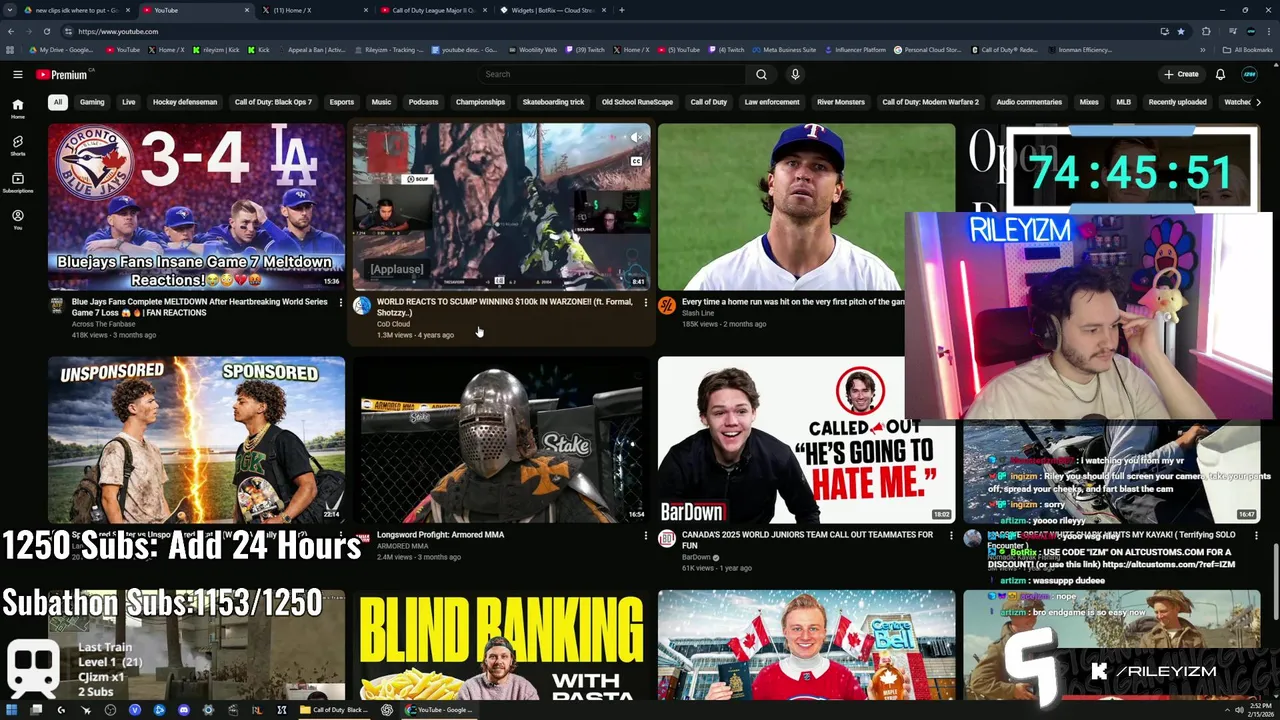
Task: Select the River Monsters chip
Action: (840, 102)
